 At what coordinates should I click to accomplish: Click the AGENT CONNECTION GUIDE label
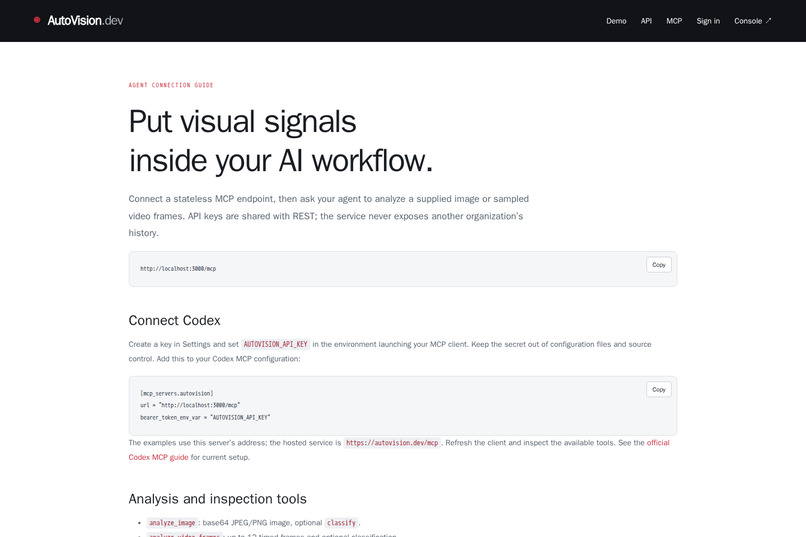coord(171,85)
